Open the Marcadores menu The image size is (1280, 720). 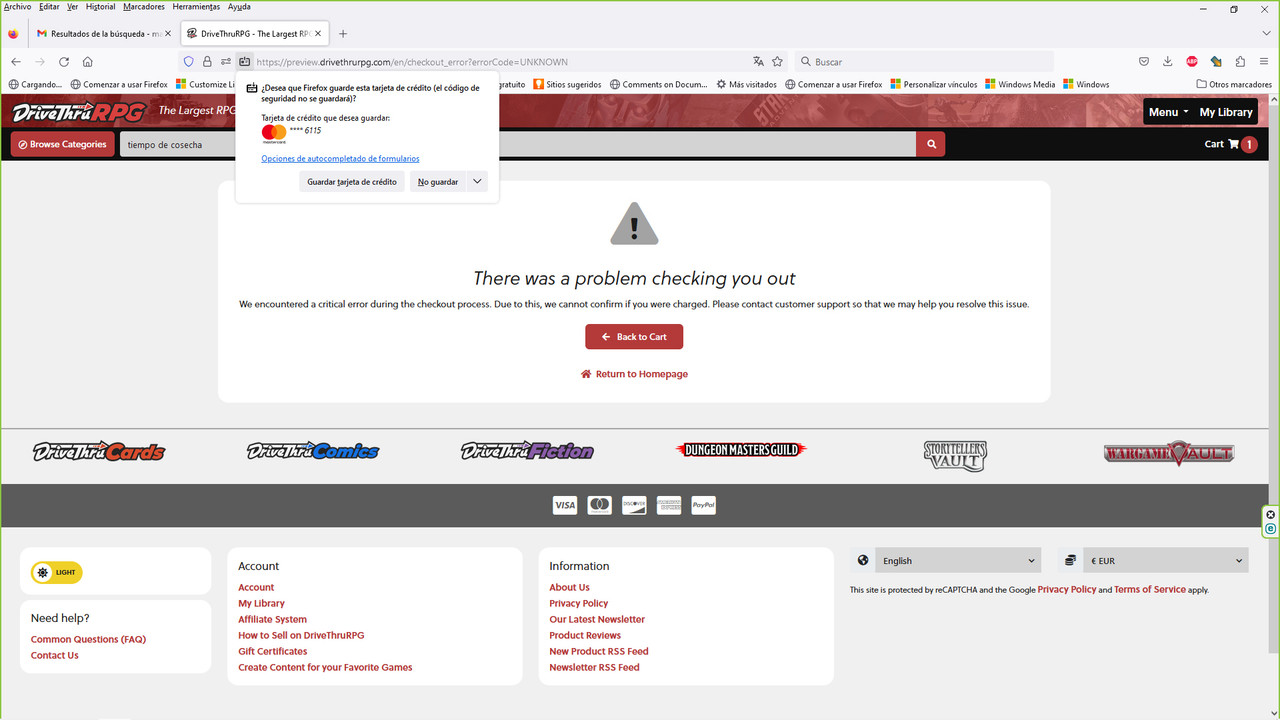(144, 7)
